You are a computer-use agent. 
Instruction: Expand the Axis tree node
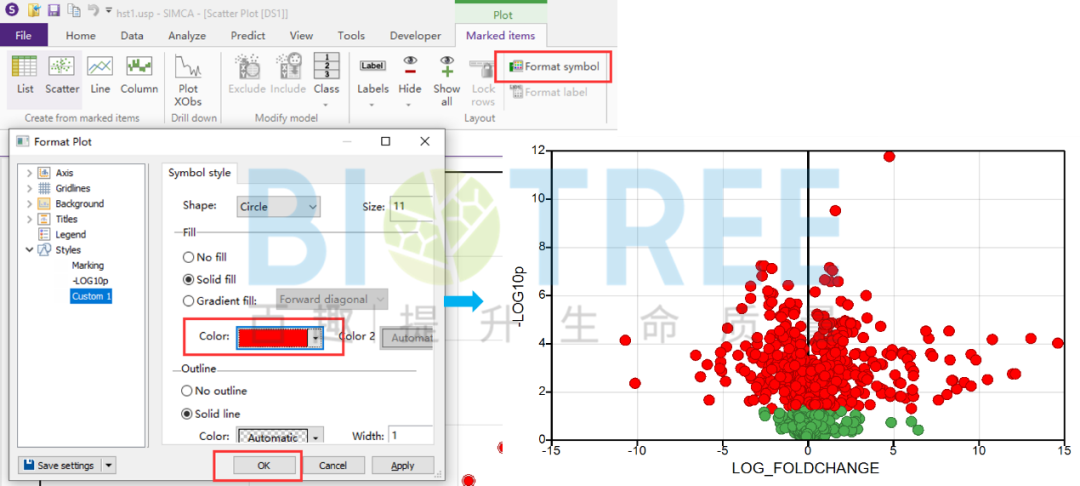[29, 173]
